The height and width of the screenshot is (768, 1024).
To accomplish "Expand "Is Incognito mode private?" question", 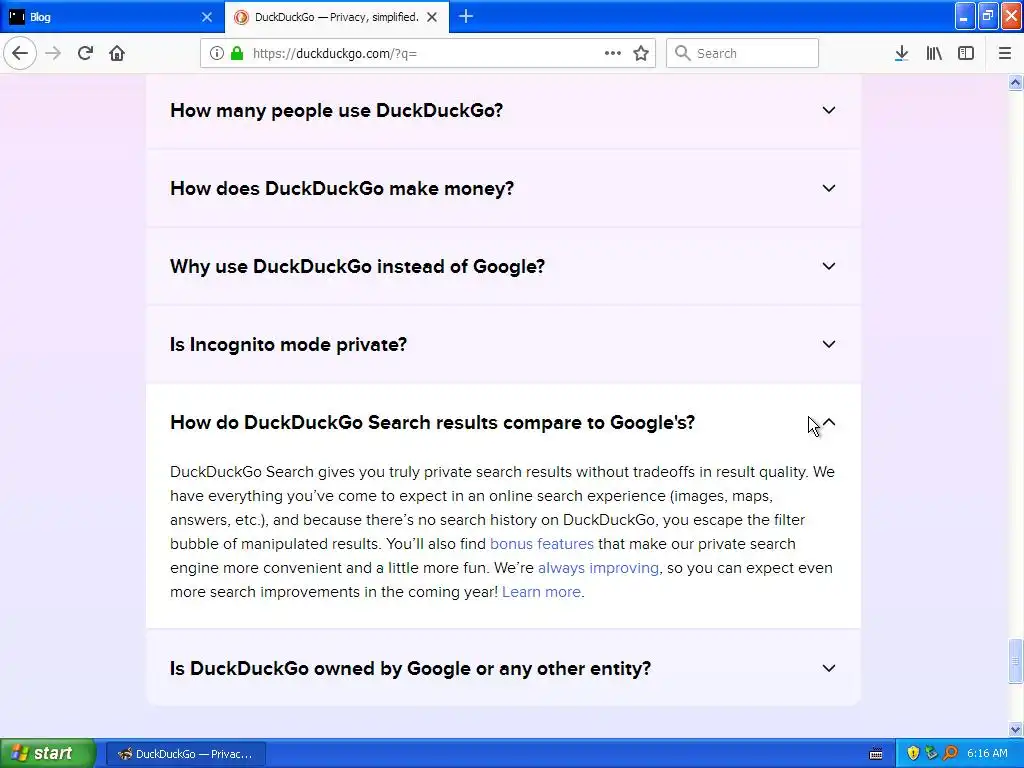I will (503, 345).
